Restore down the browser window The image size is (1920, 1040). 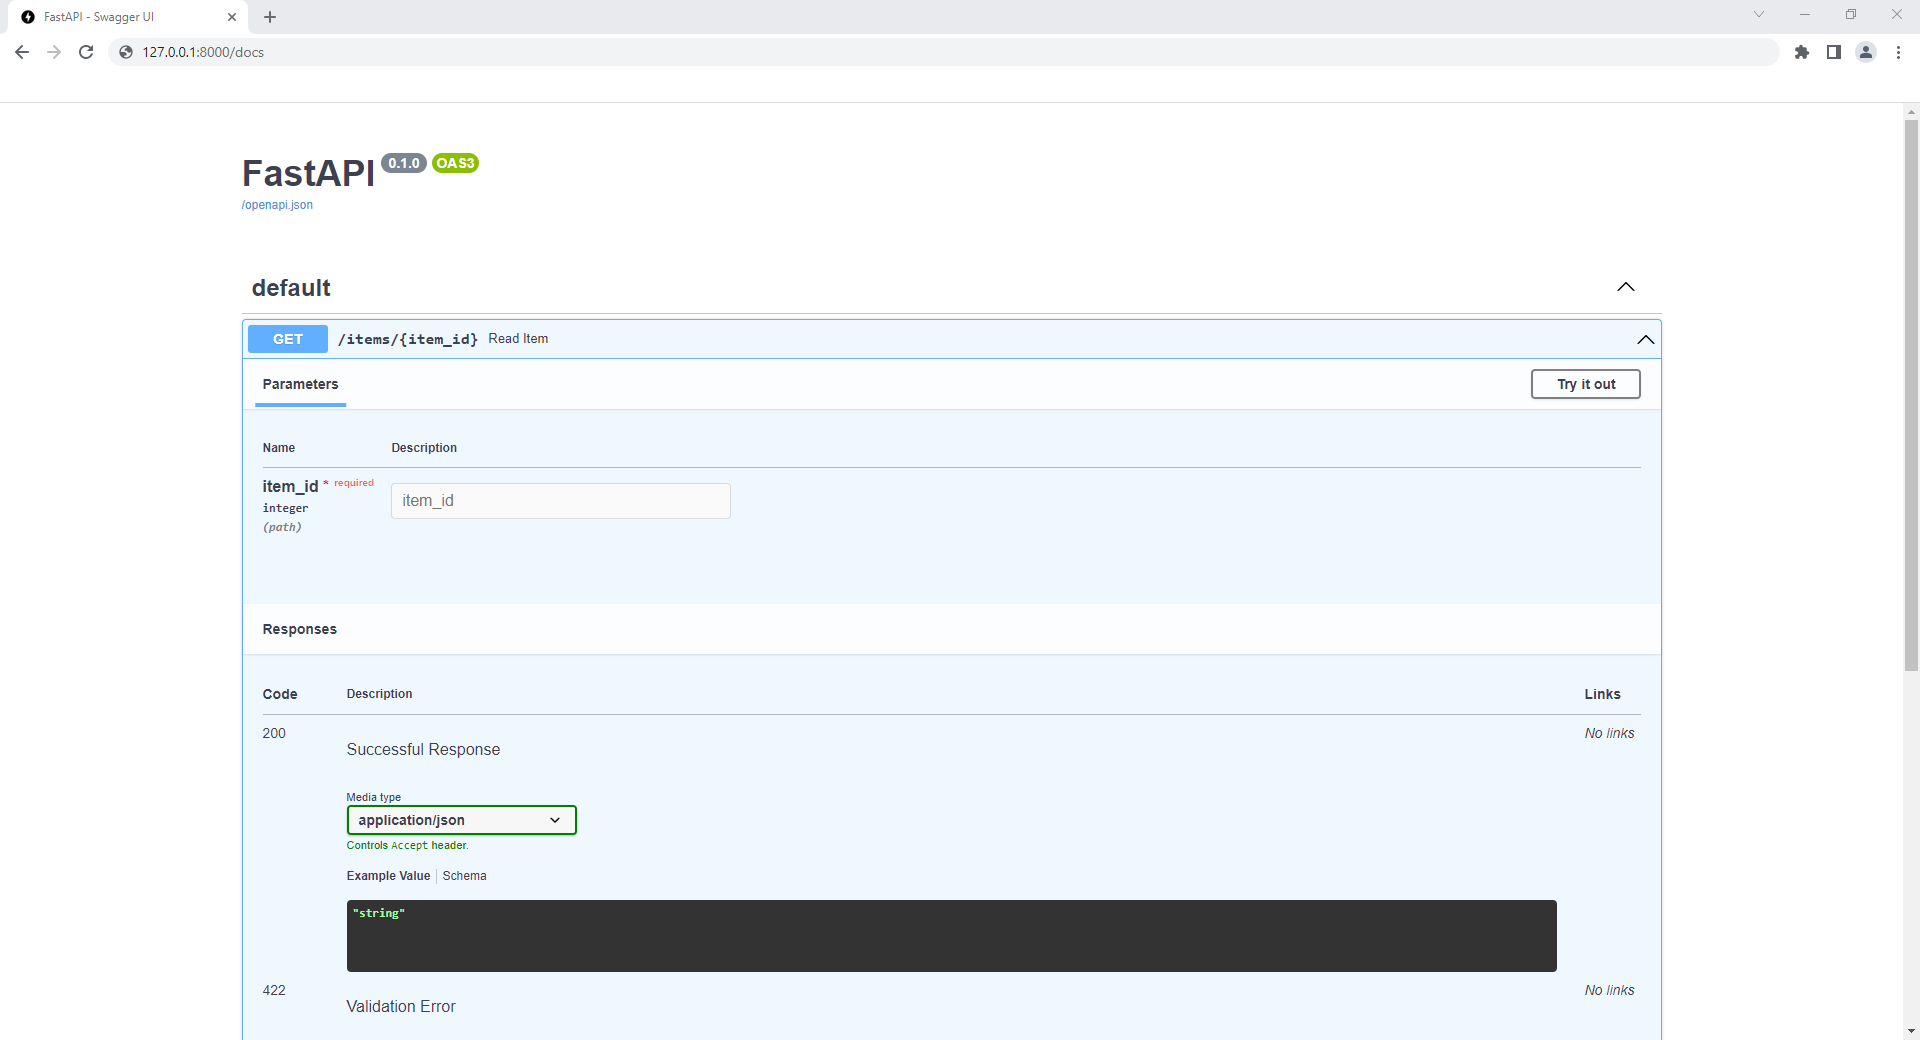click(1851, 14)
